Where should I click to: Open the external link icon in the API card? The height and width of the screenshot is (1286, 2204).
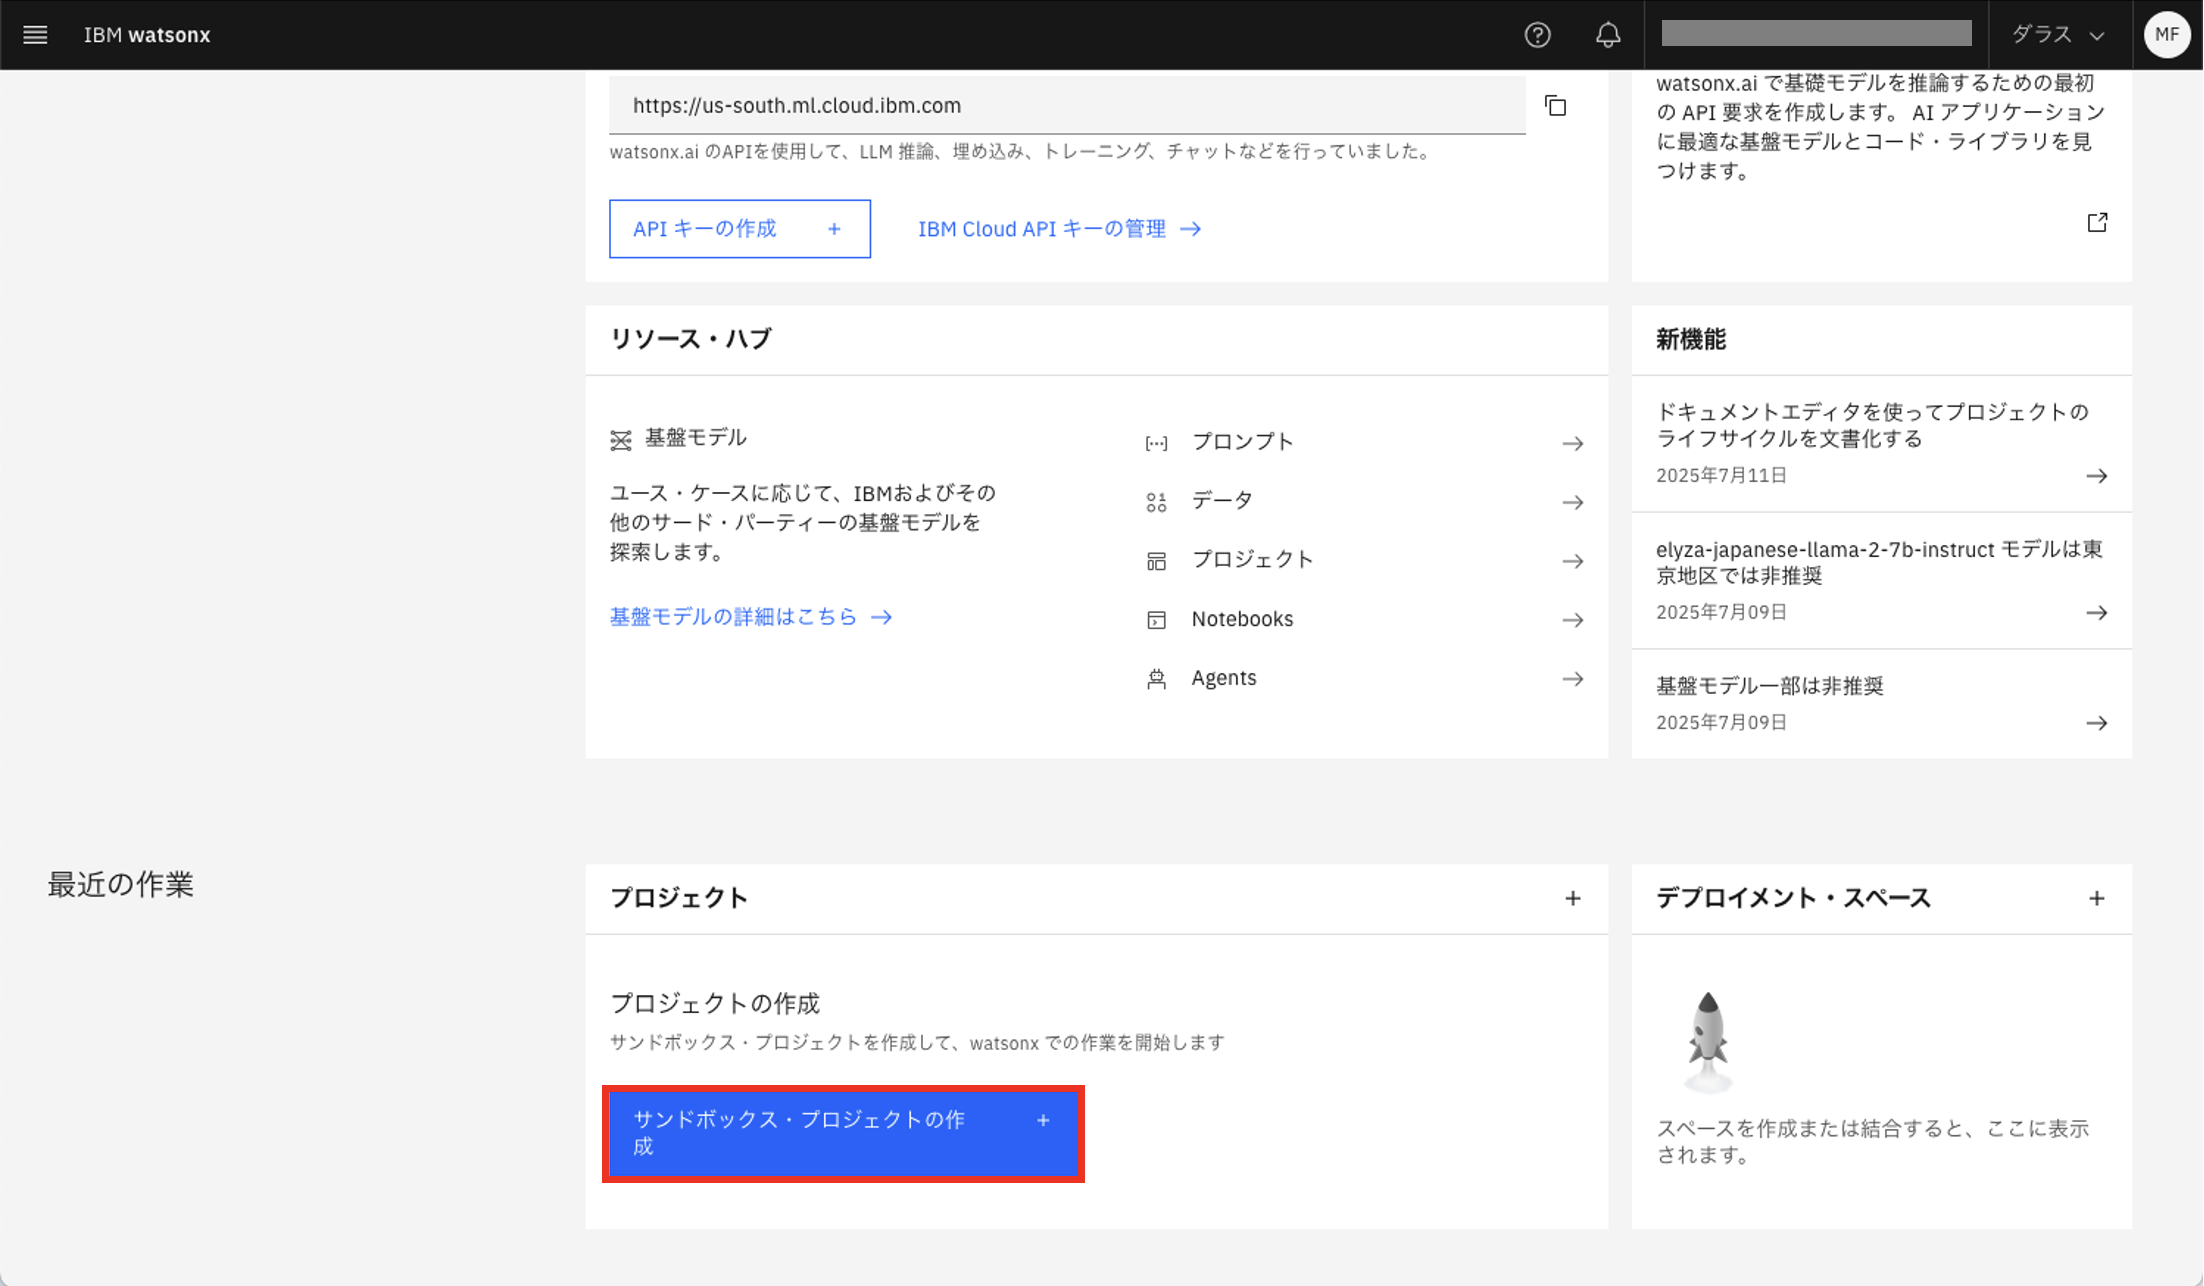point(2097,222)
